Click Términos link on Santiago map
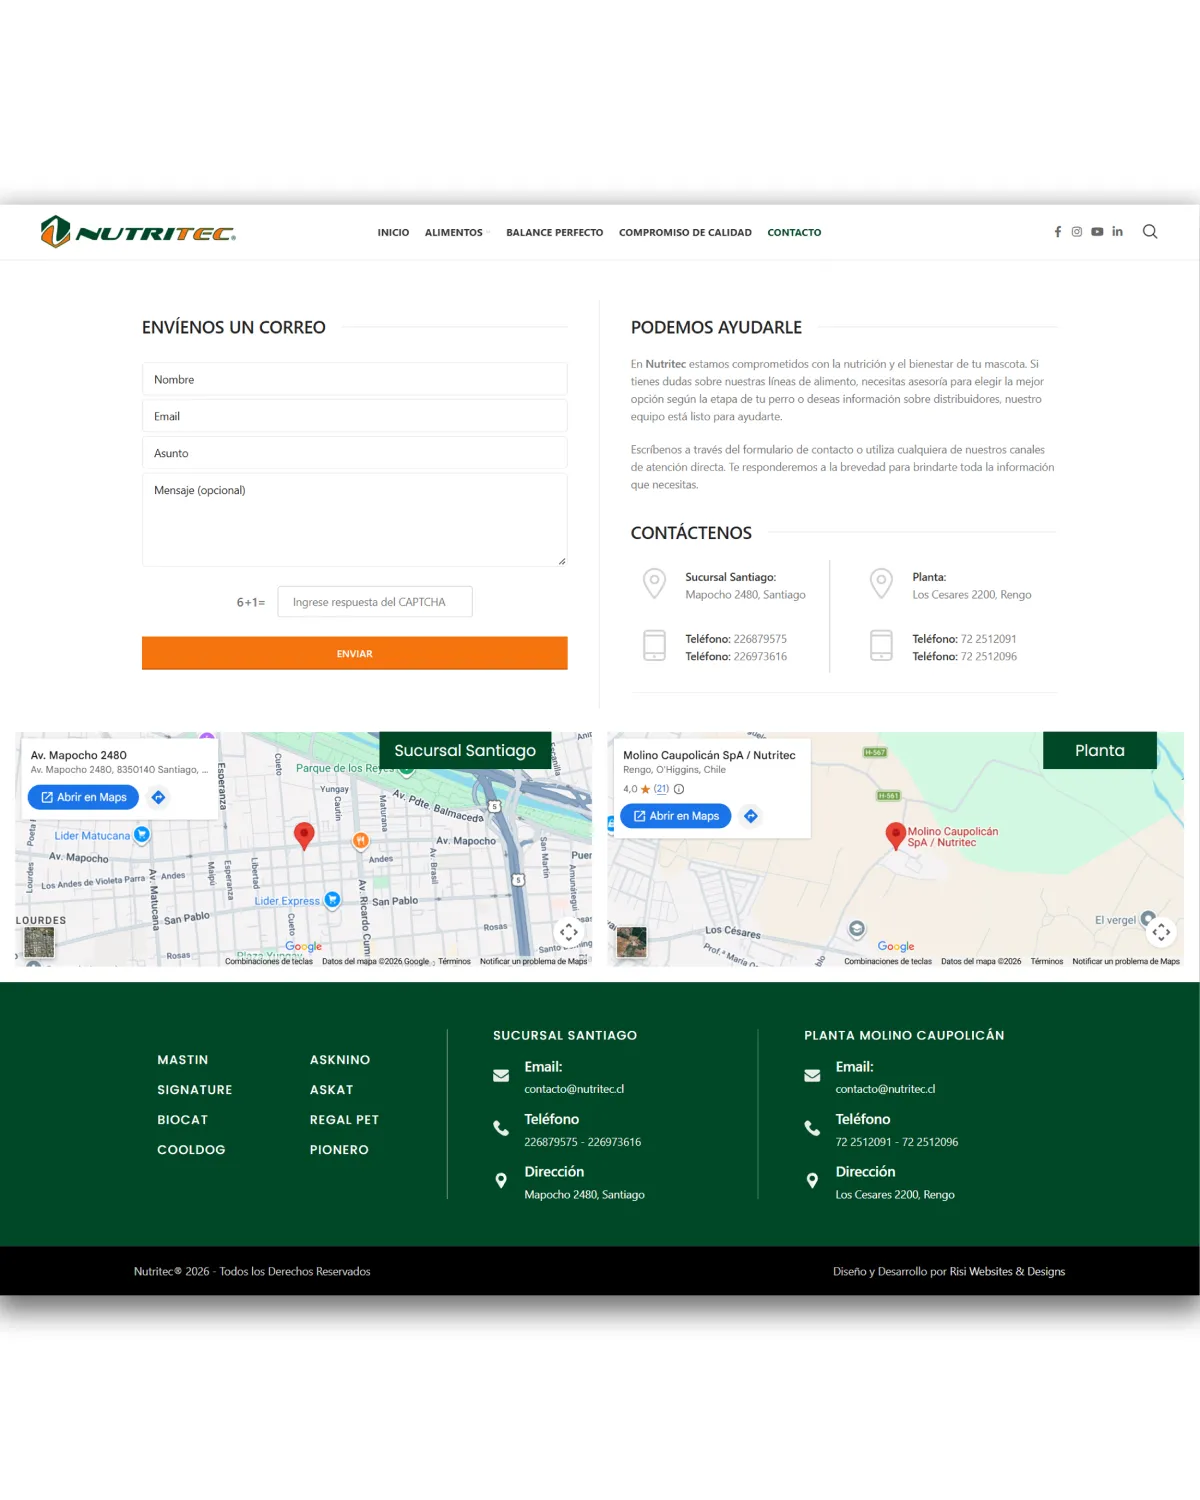The width and height of the screenshot is (1200, 1500). tap(454, 961)
